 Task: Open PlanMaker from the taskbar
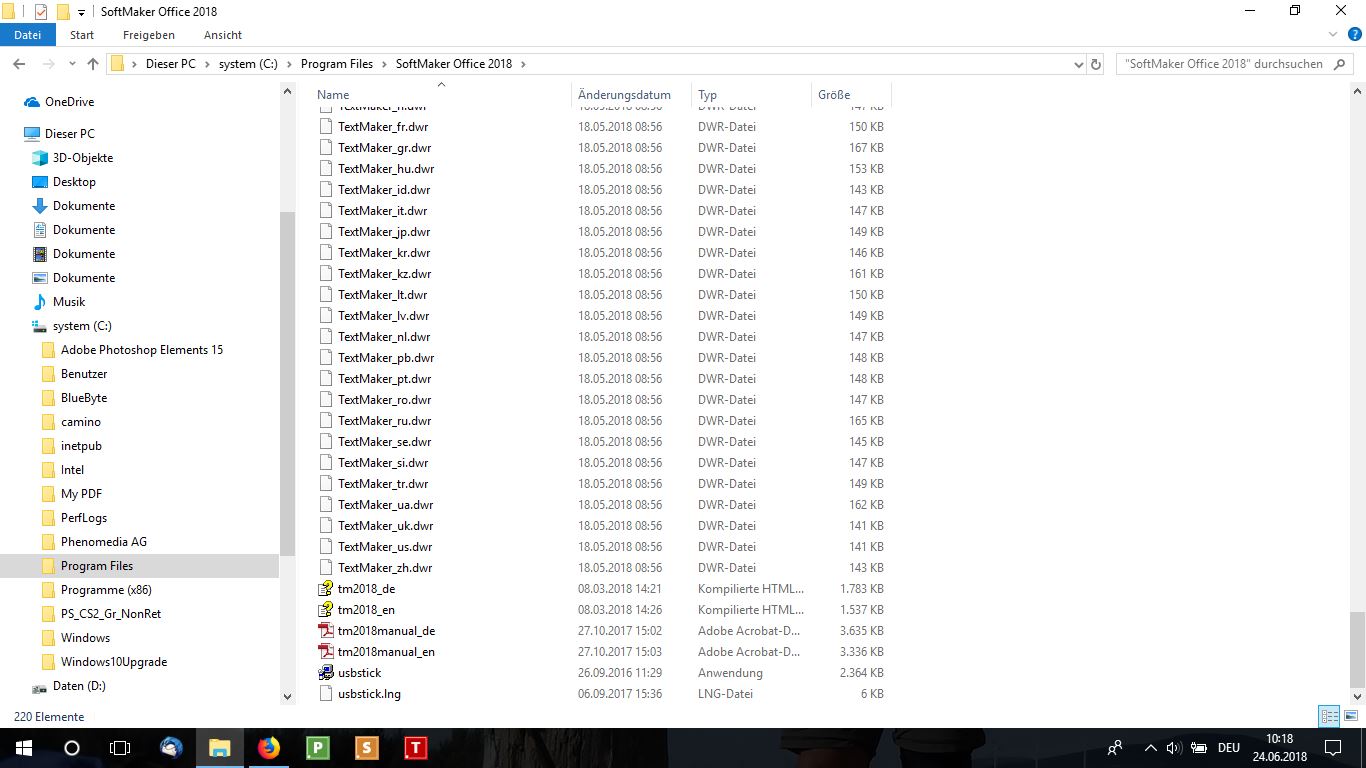(317, 748)
